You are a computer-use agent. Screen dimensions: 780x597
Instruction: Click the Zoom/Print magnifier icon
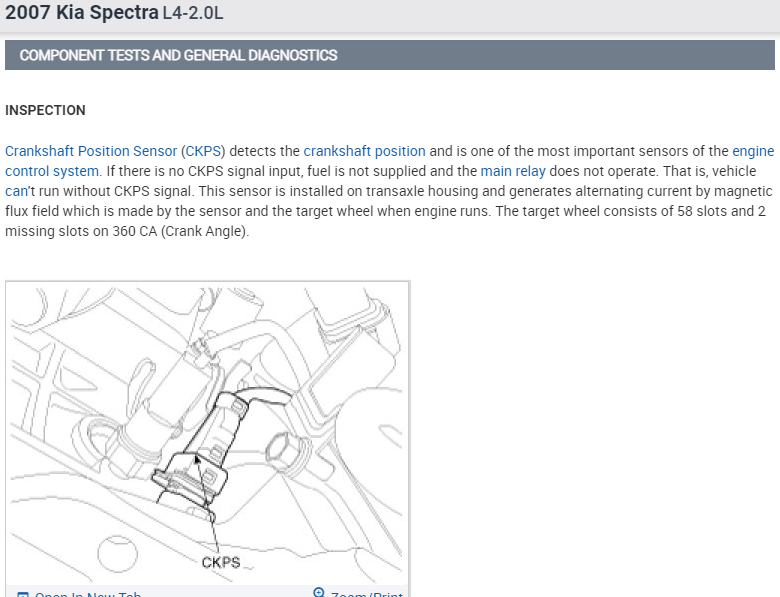point(318,593)
